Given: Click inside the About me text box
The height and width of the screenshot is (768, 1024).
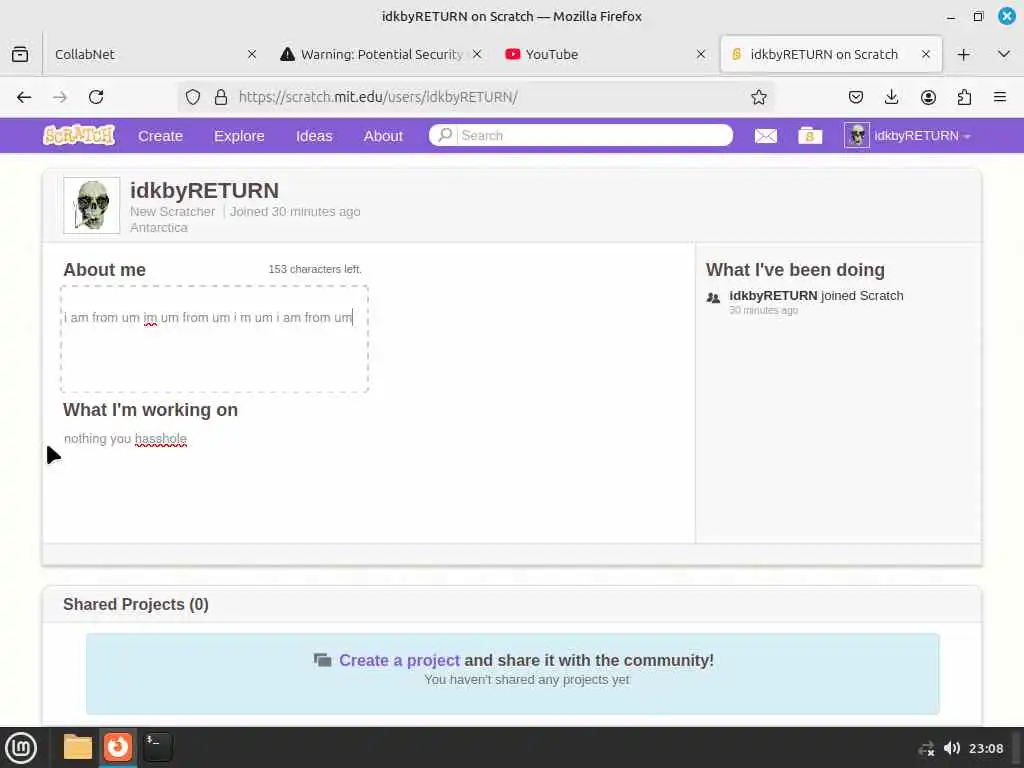Looking at the screenshot, I should coord(214,339).
